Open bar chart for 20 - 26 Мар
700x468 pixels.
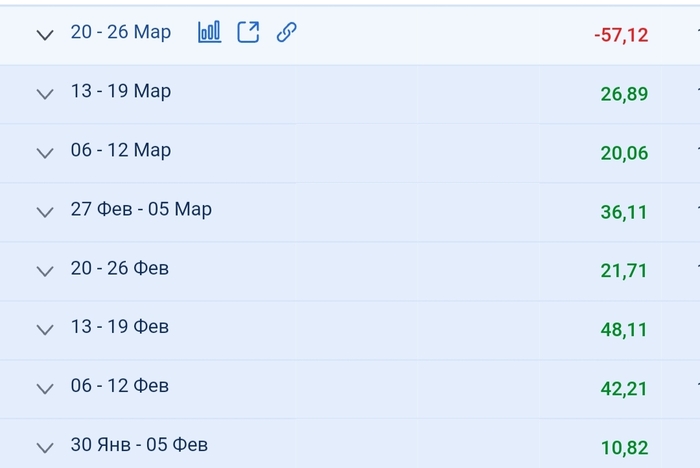point(209,32)
